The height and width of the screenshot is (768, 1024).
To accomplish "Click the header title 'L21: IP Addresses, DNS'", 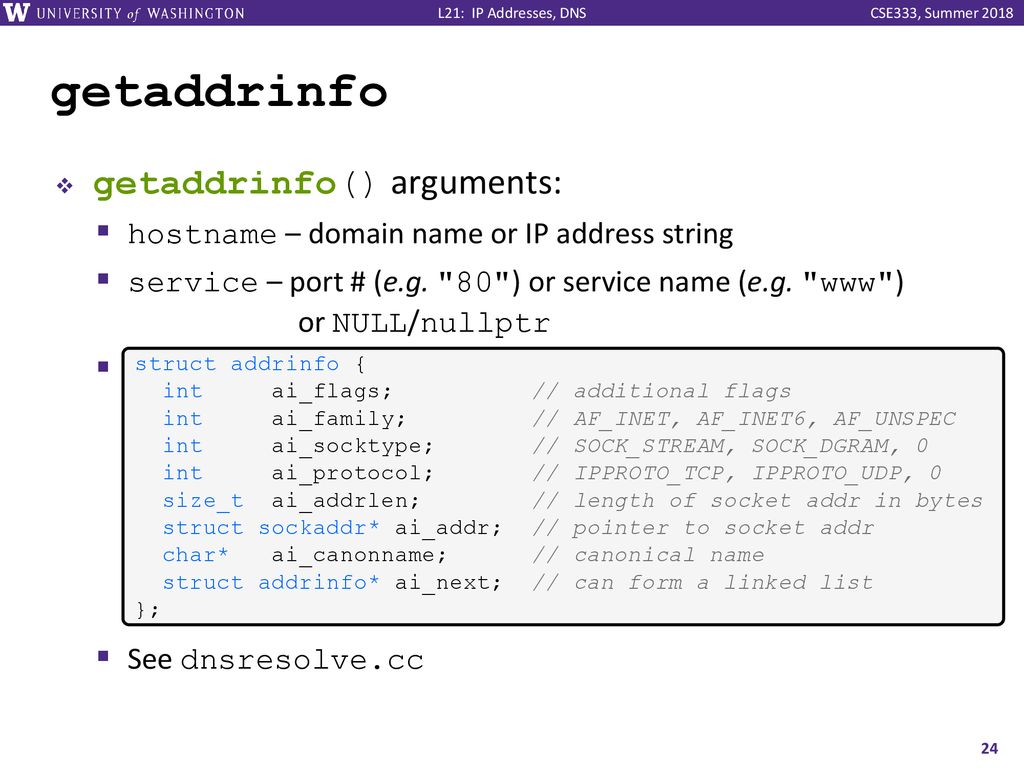I will click(512, 13).
